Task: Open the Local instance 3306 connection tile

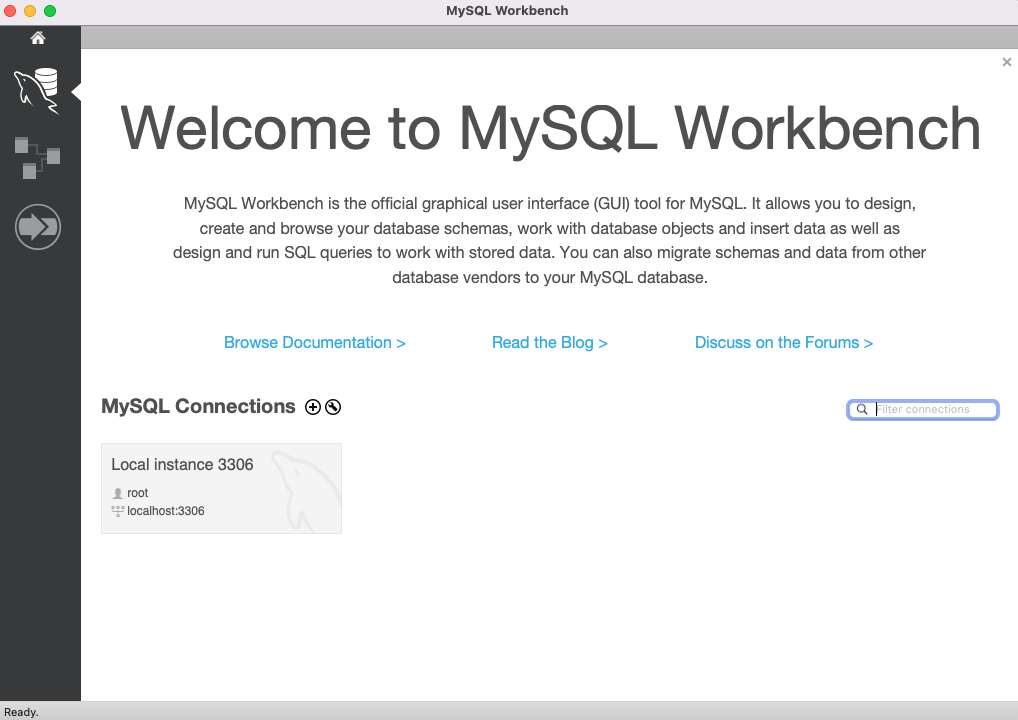Action: 221,488
